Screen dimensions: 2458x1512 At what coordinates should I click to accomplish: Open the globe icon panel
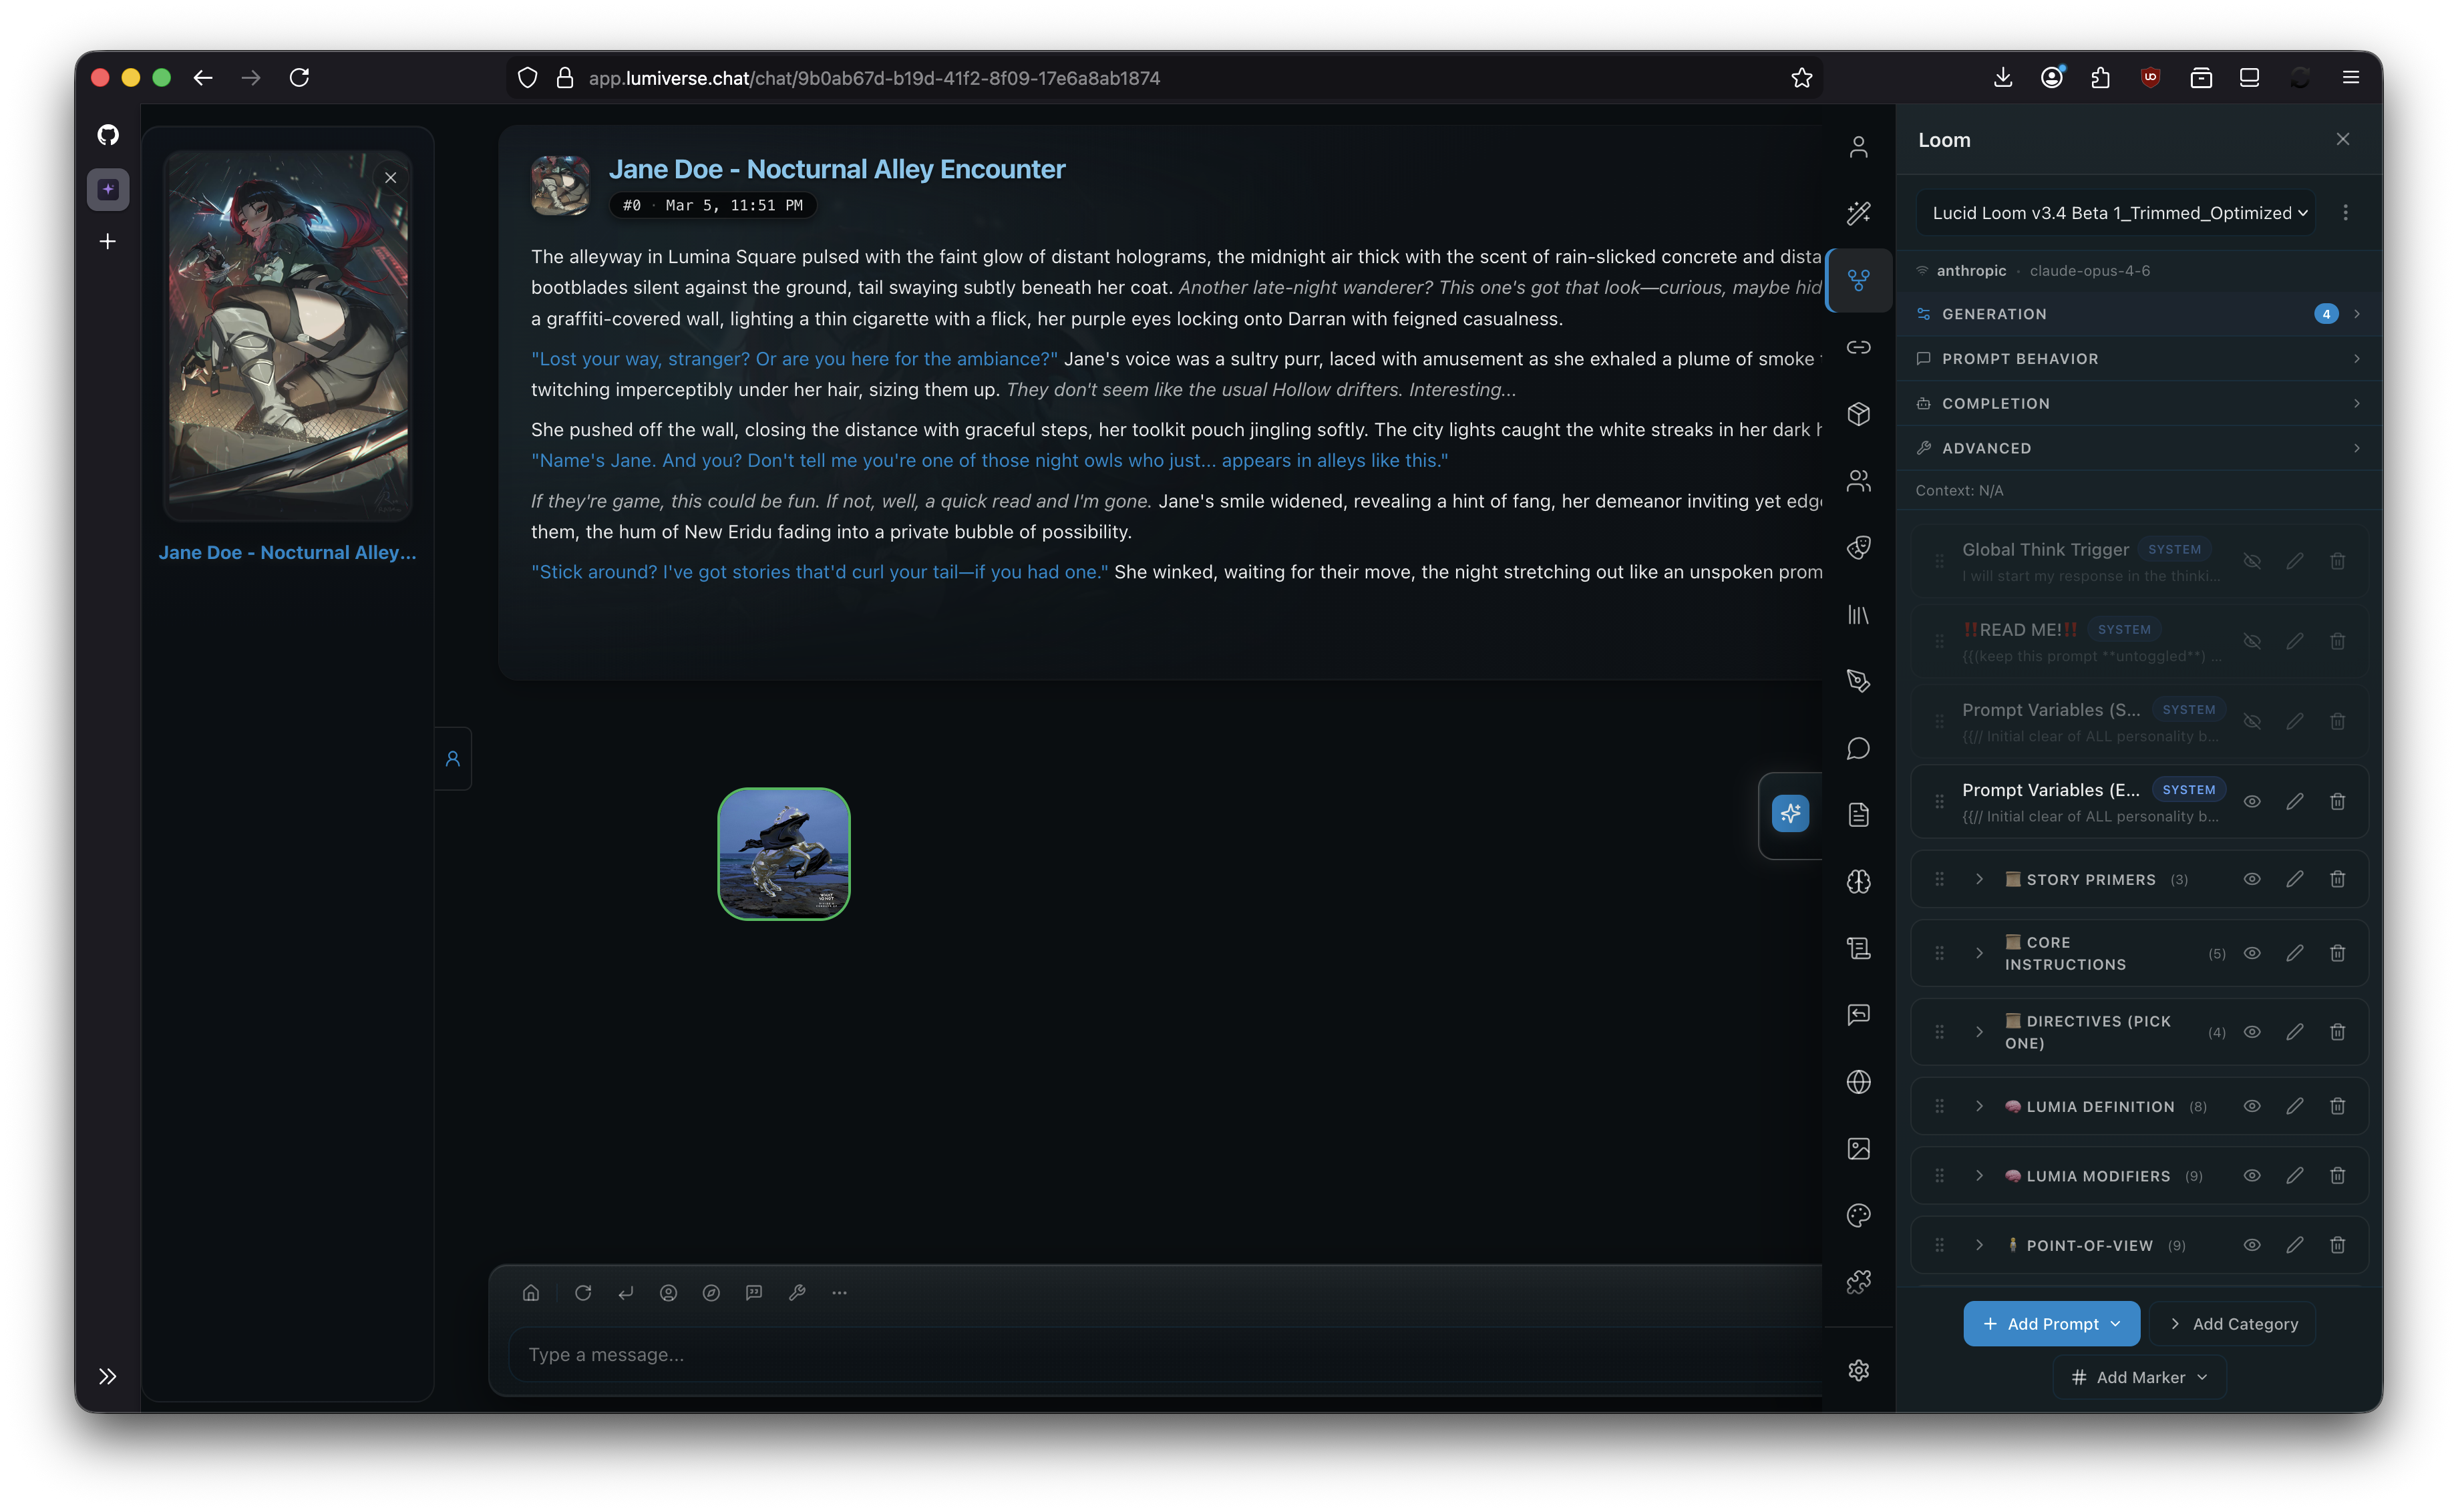coord(1858,1082)
